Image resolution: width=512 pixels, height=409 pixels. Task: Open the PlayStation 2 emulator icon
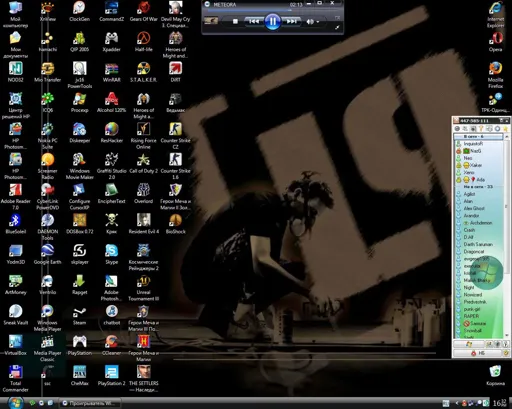pos(111,376)
